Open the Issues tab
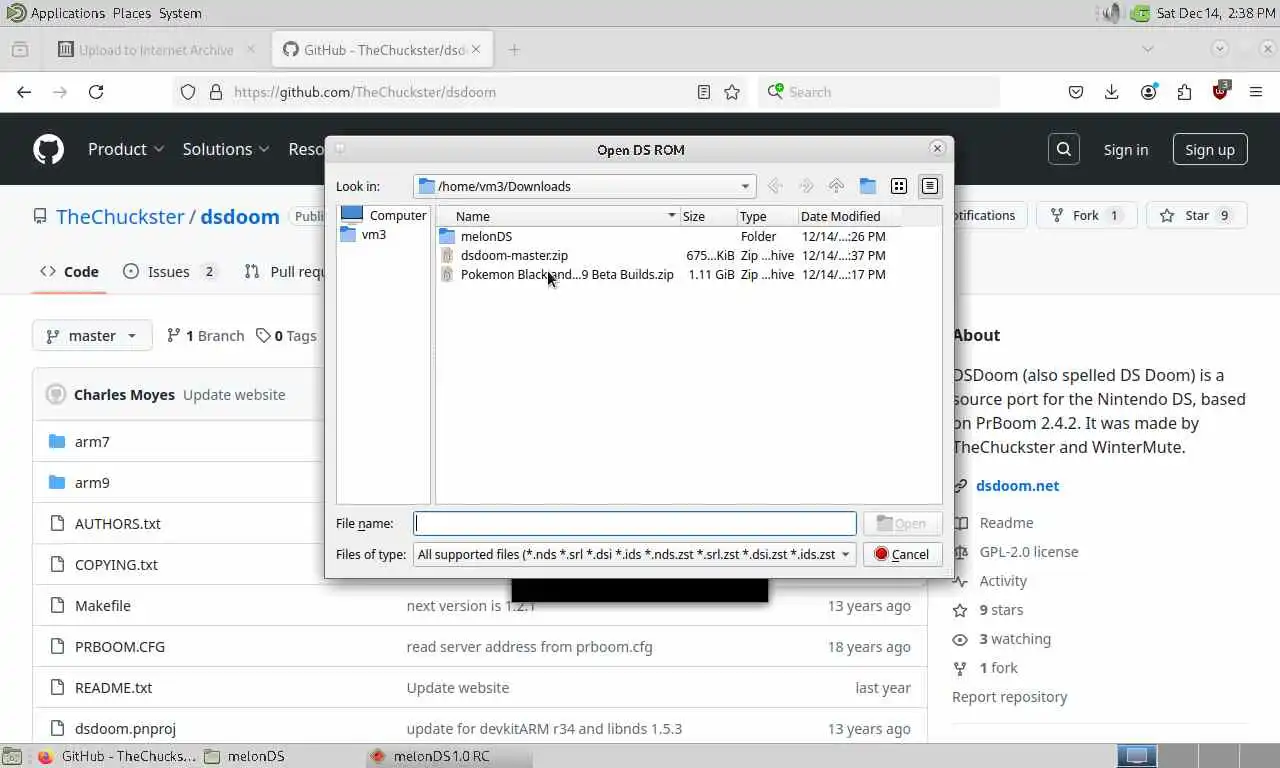This screenshot has width=1280, height=768. click(170, 271)
